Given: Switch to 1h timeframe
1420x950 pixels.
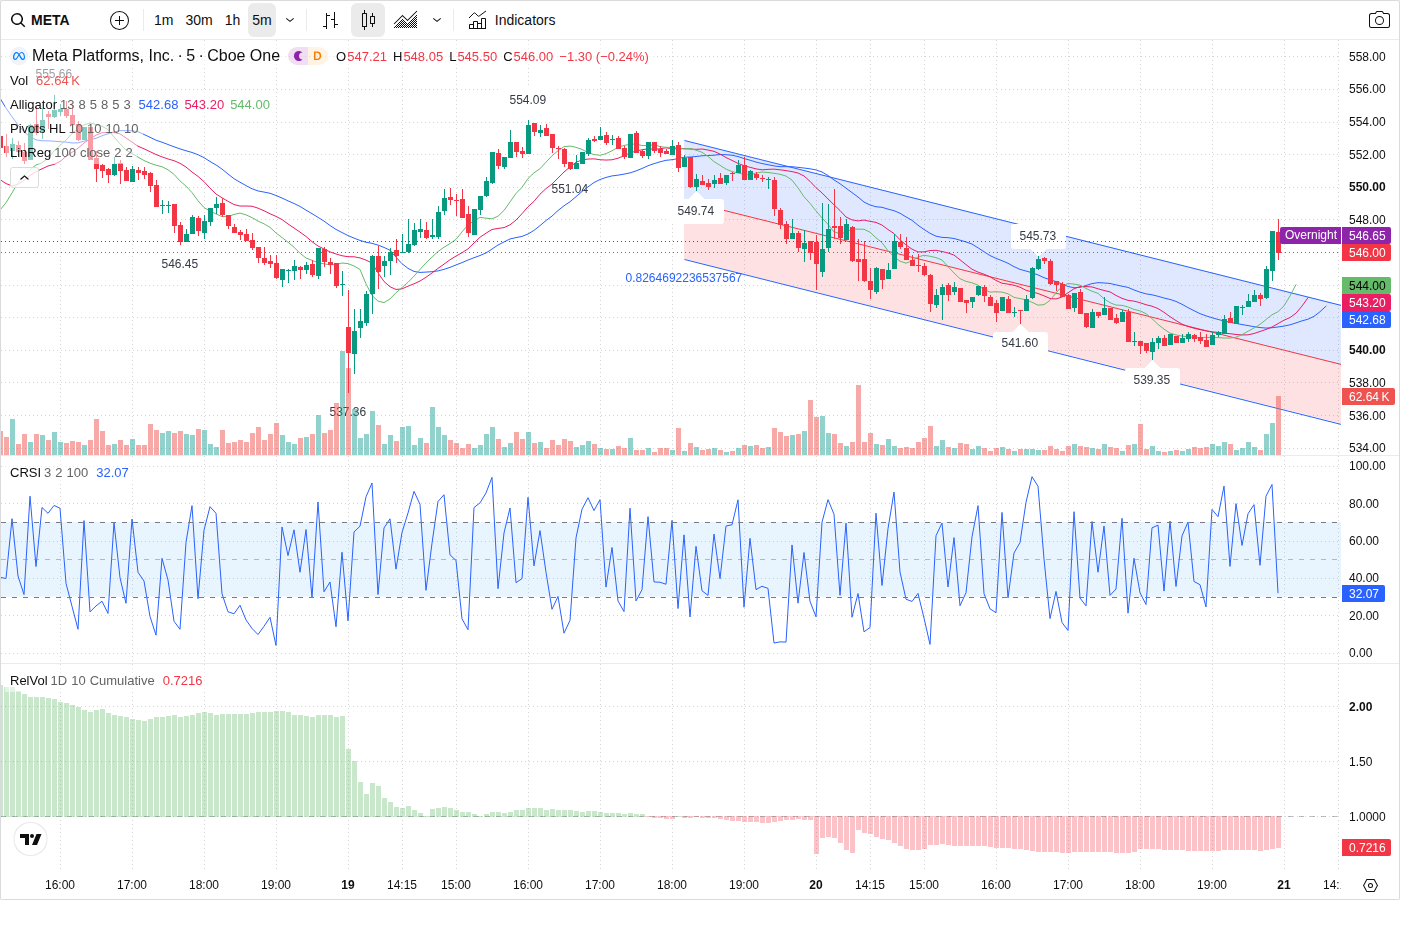Looking at the screenshot, I should (233, 20).
